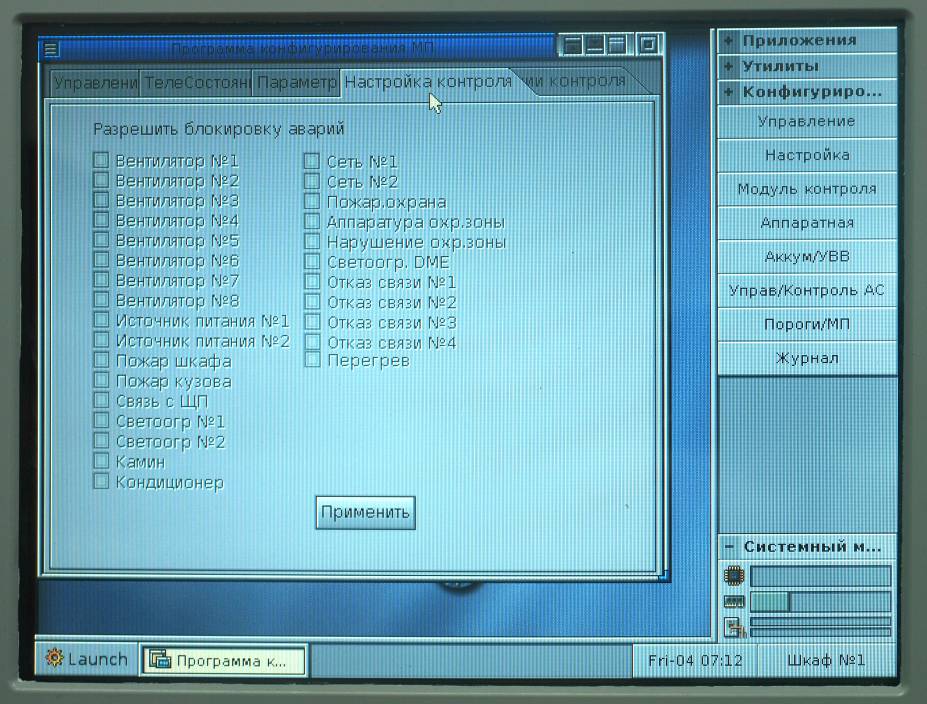
Task: Toggle the Конфигуриро... section expander
Action: pyautogui.click(x=728, y=92)
